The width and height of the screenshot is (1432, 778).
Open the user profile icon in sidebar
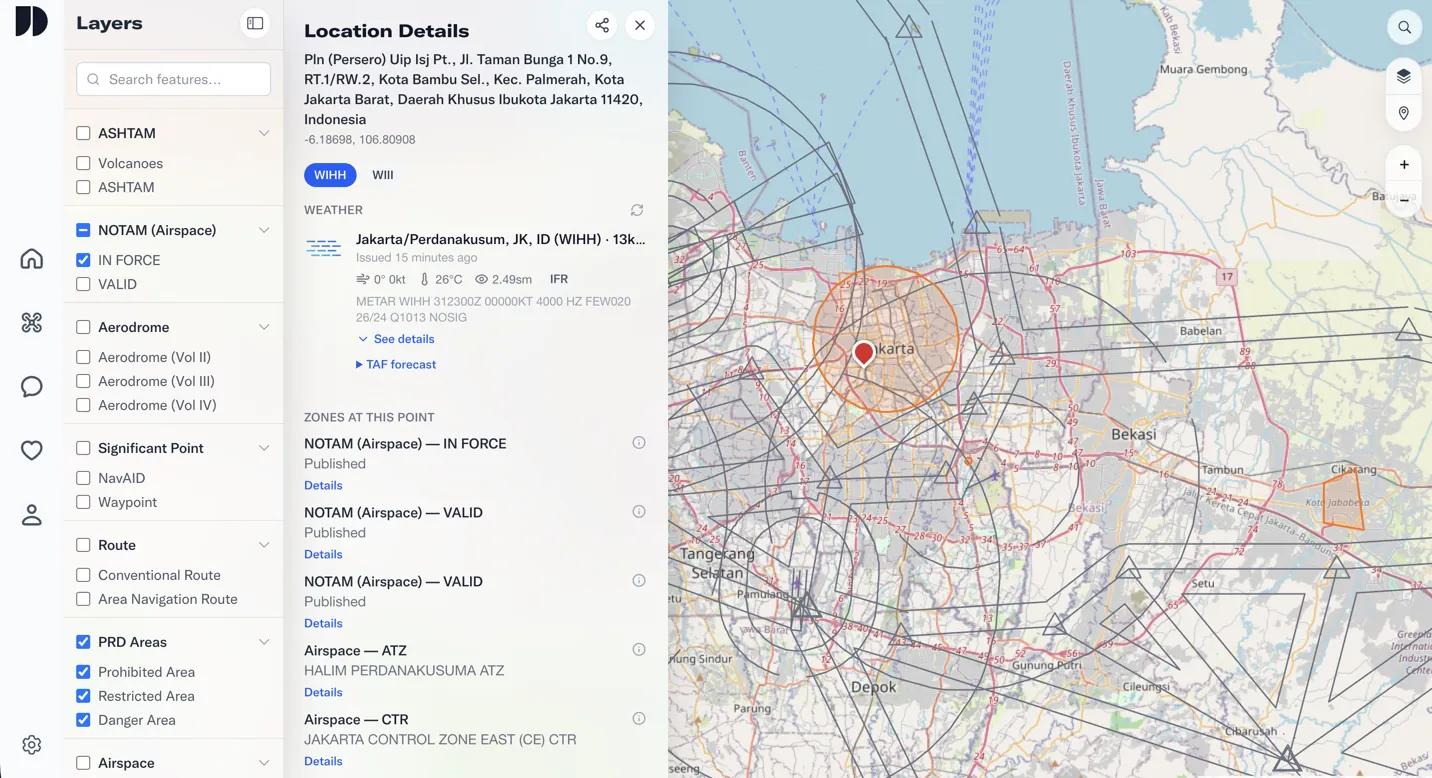[x=32, y=515]
